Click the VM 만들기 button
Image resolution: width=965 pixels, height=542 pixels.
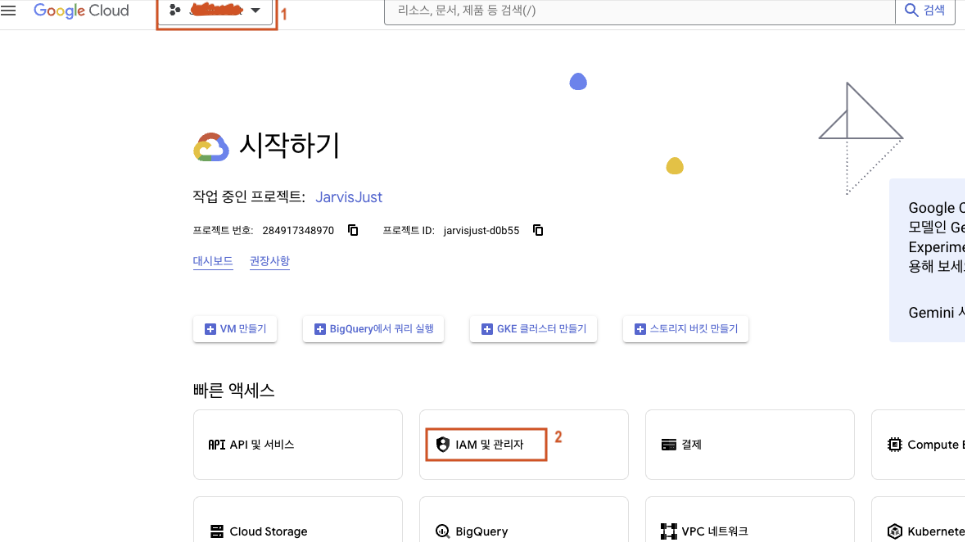235,329
